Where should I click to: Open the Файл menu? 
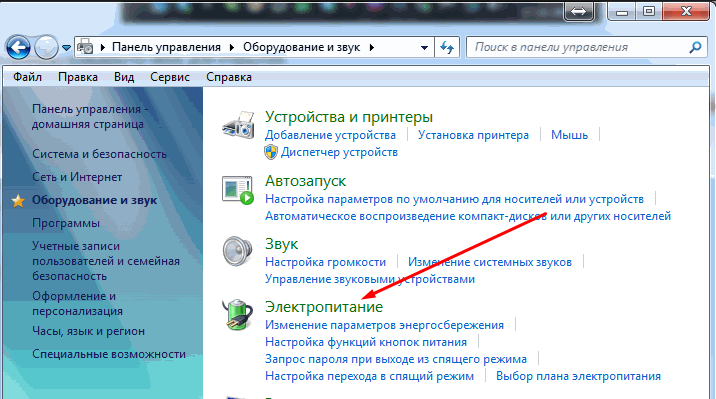pyautogui.click(x=27, y=77)
